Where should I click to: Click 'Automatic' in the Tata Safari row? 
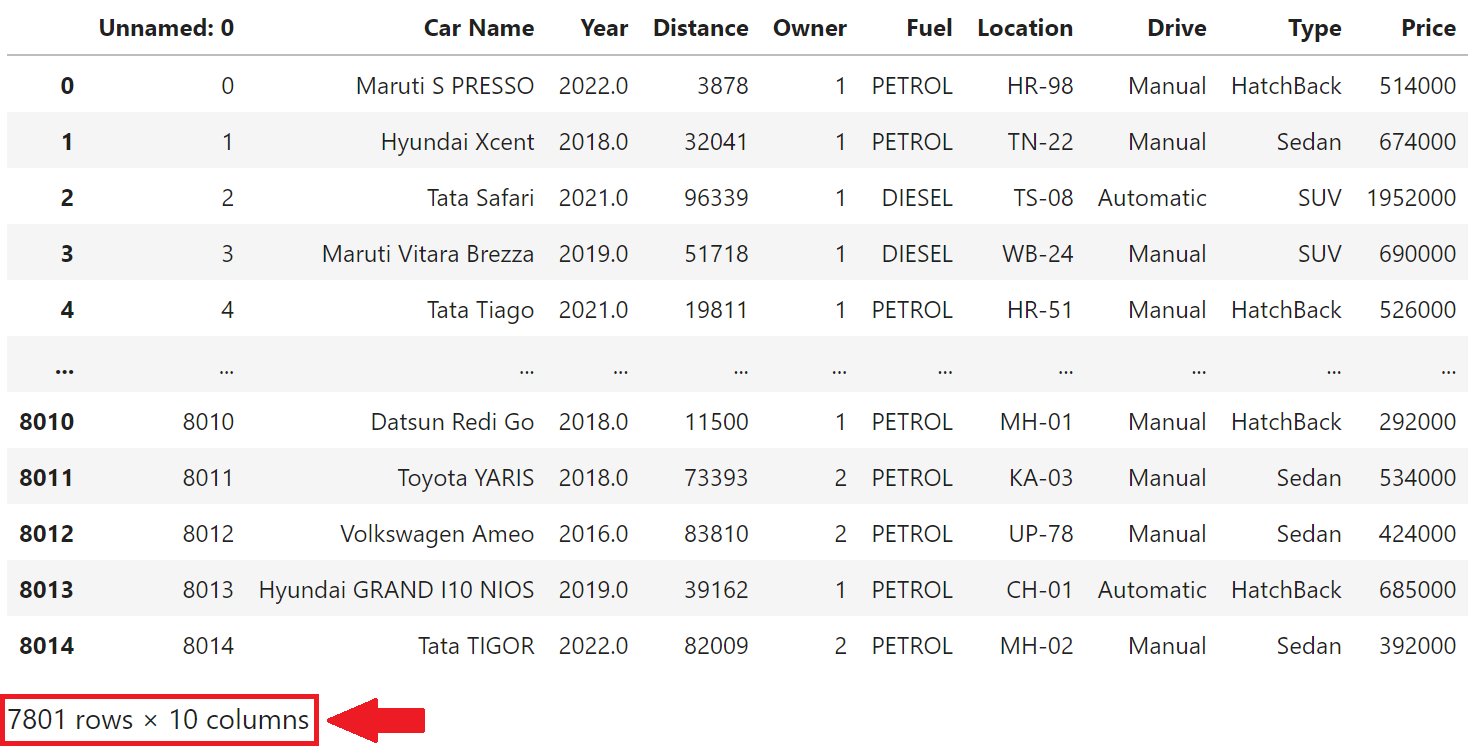tap(1153, 198)
